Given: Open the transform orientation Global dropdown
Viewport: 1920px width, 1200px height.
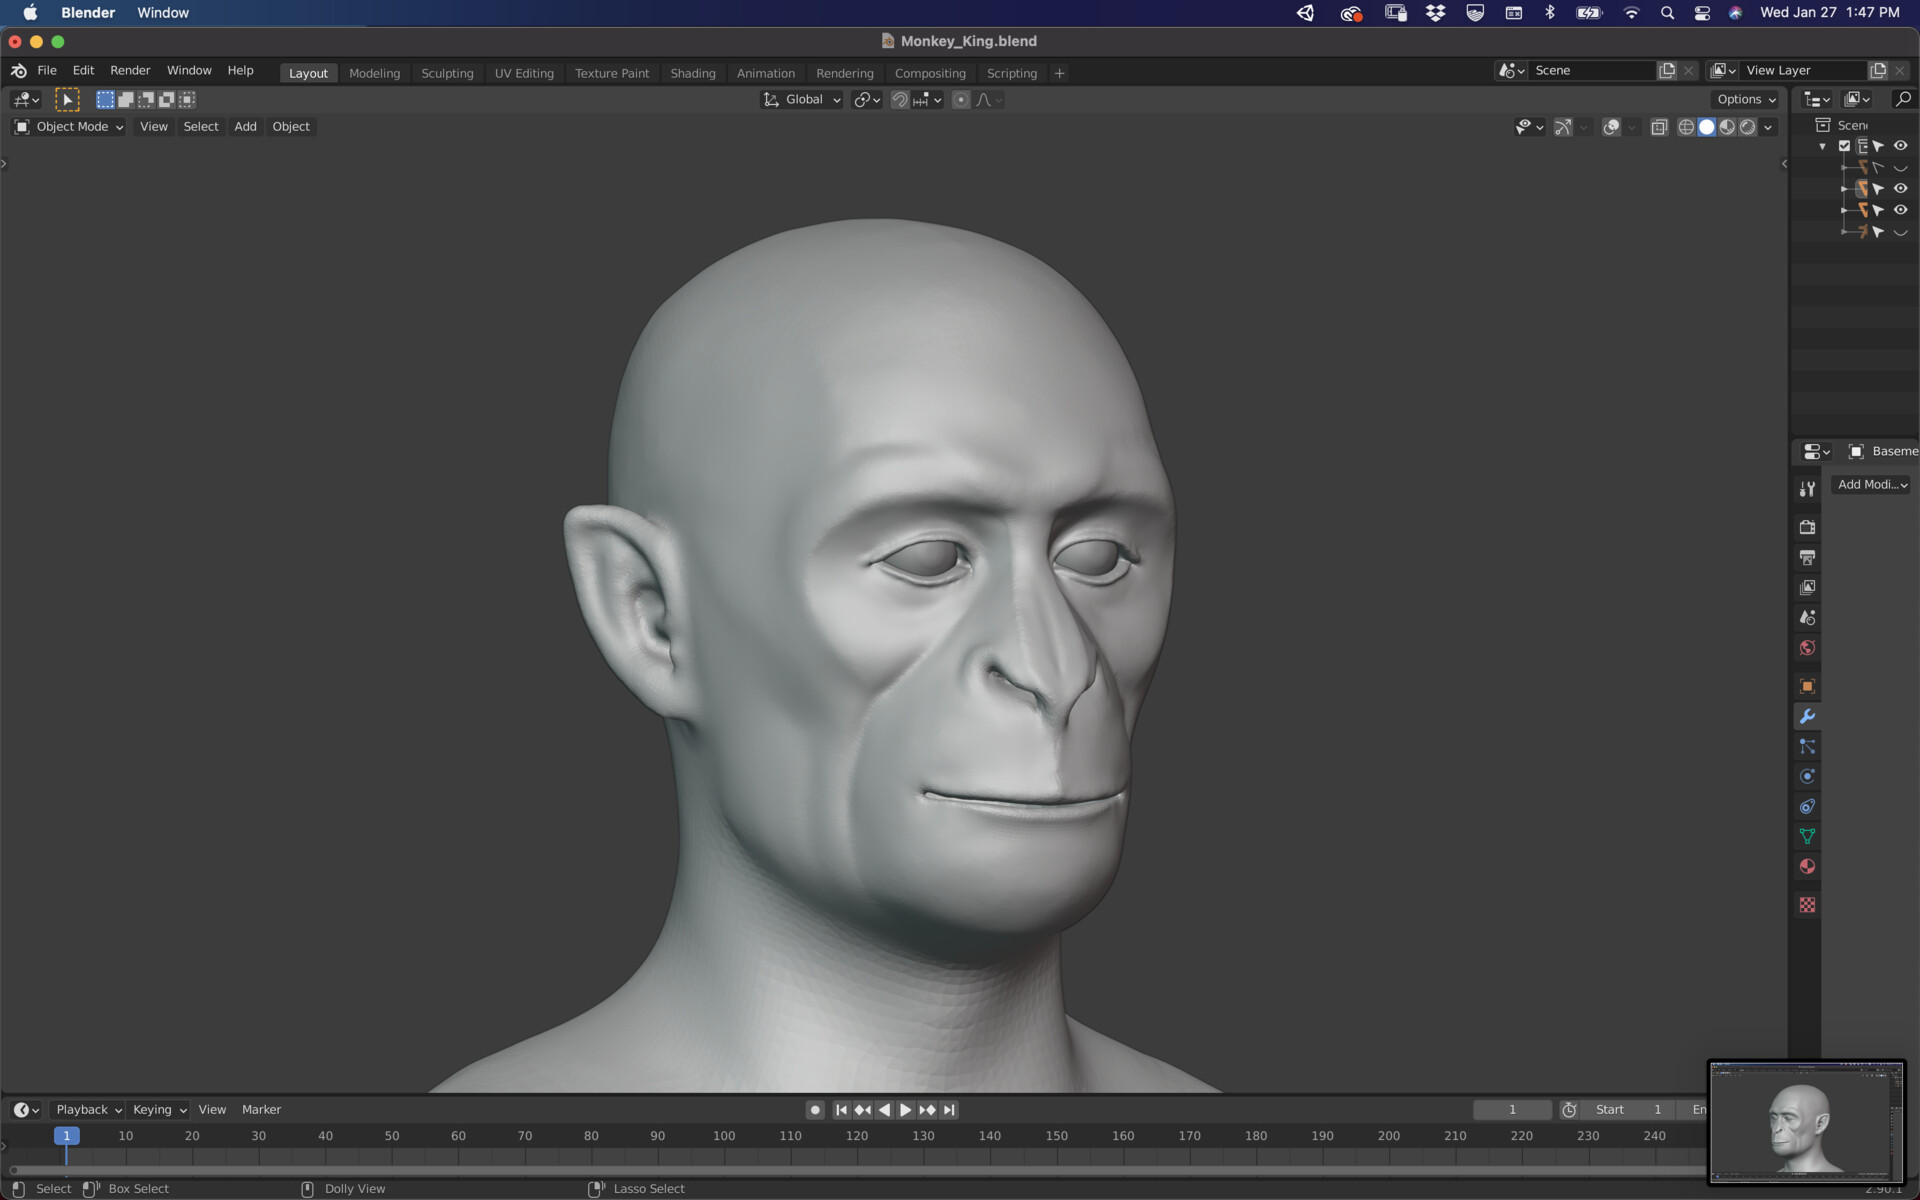Looking at the screenshot, I should pyautogui.click(x=800, y=99).
